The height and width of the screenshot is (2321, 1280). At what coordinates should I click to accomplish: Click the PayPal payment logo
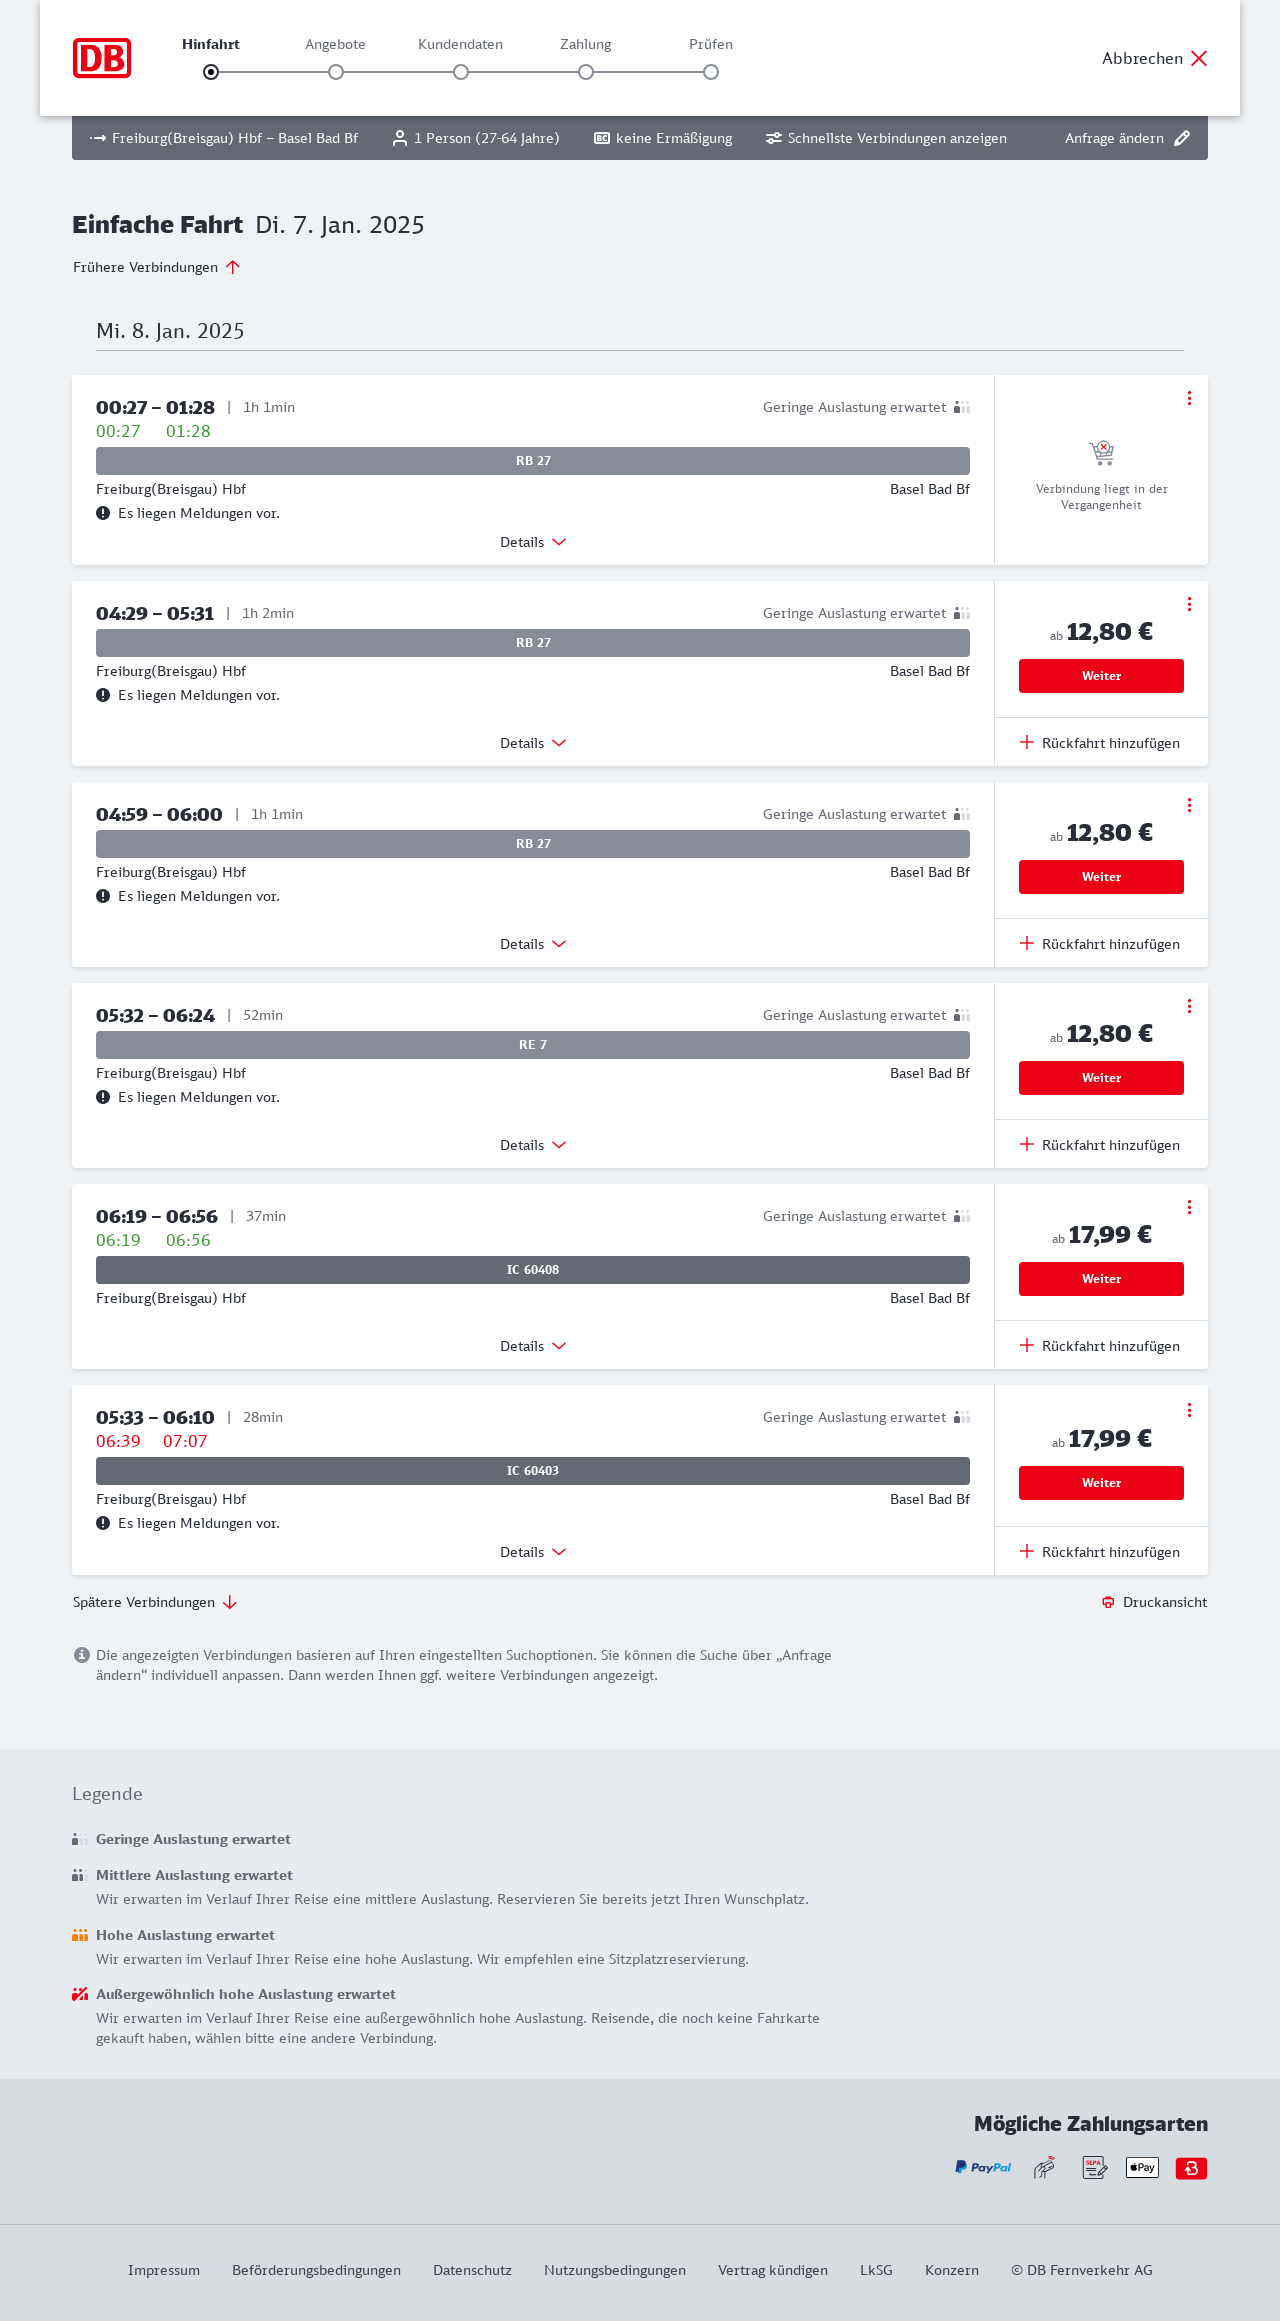point(983,2167)
